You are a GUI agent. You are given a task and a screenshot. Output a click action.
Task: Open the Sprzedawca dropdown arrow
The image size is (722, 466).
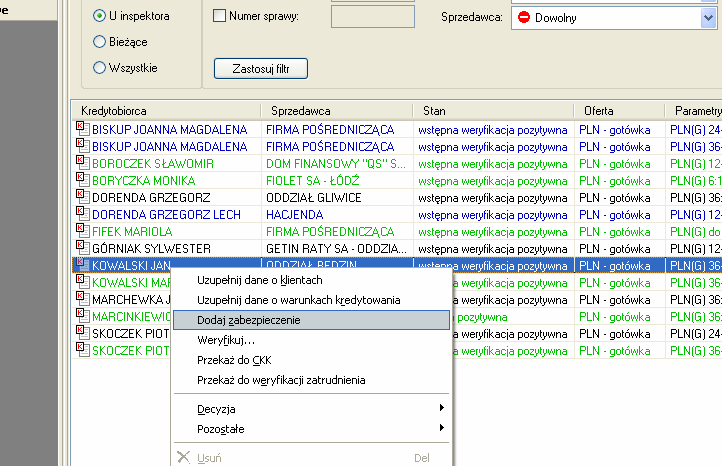(x=708, y=18)
